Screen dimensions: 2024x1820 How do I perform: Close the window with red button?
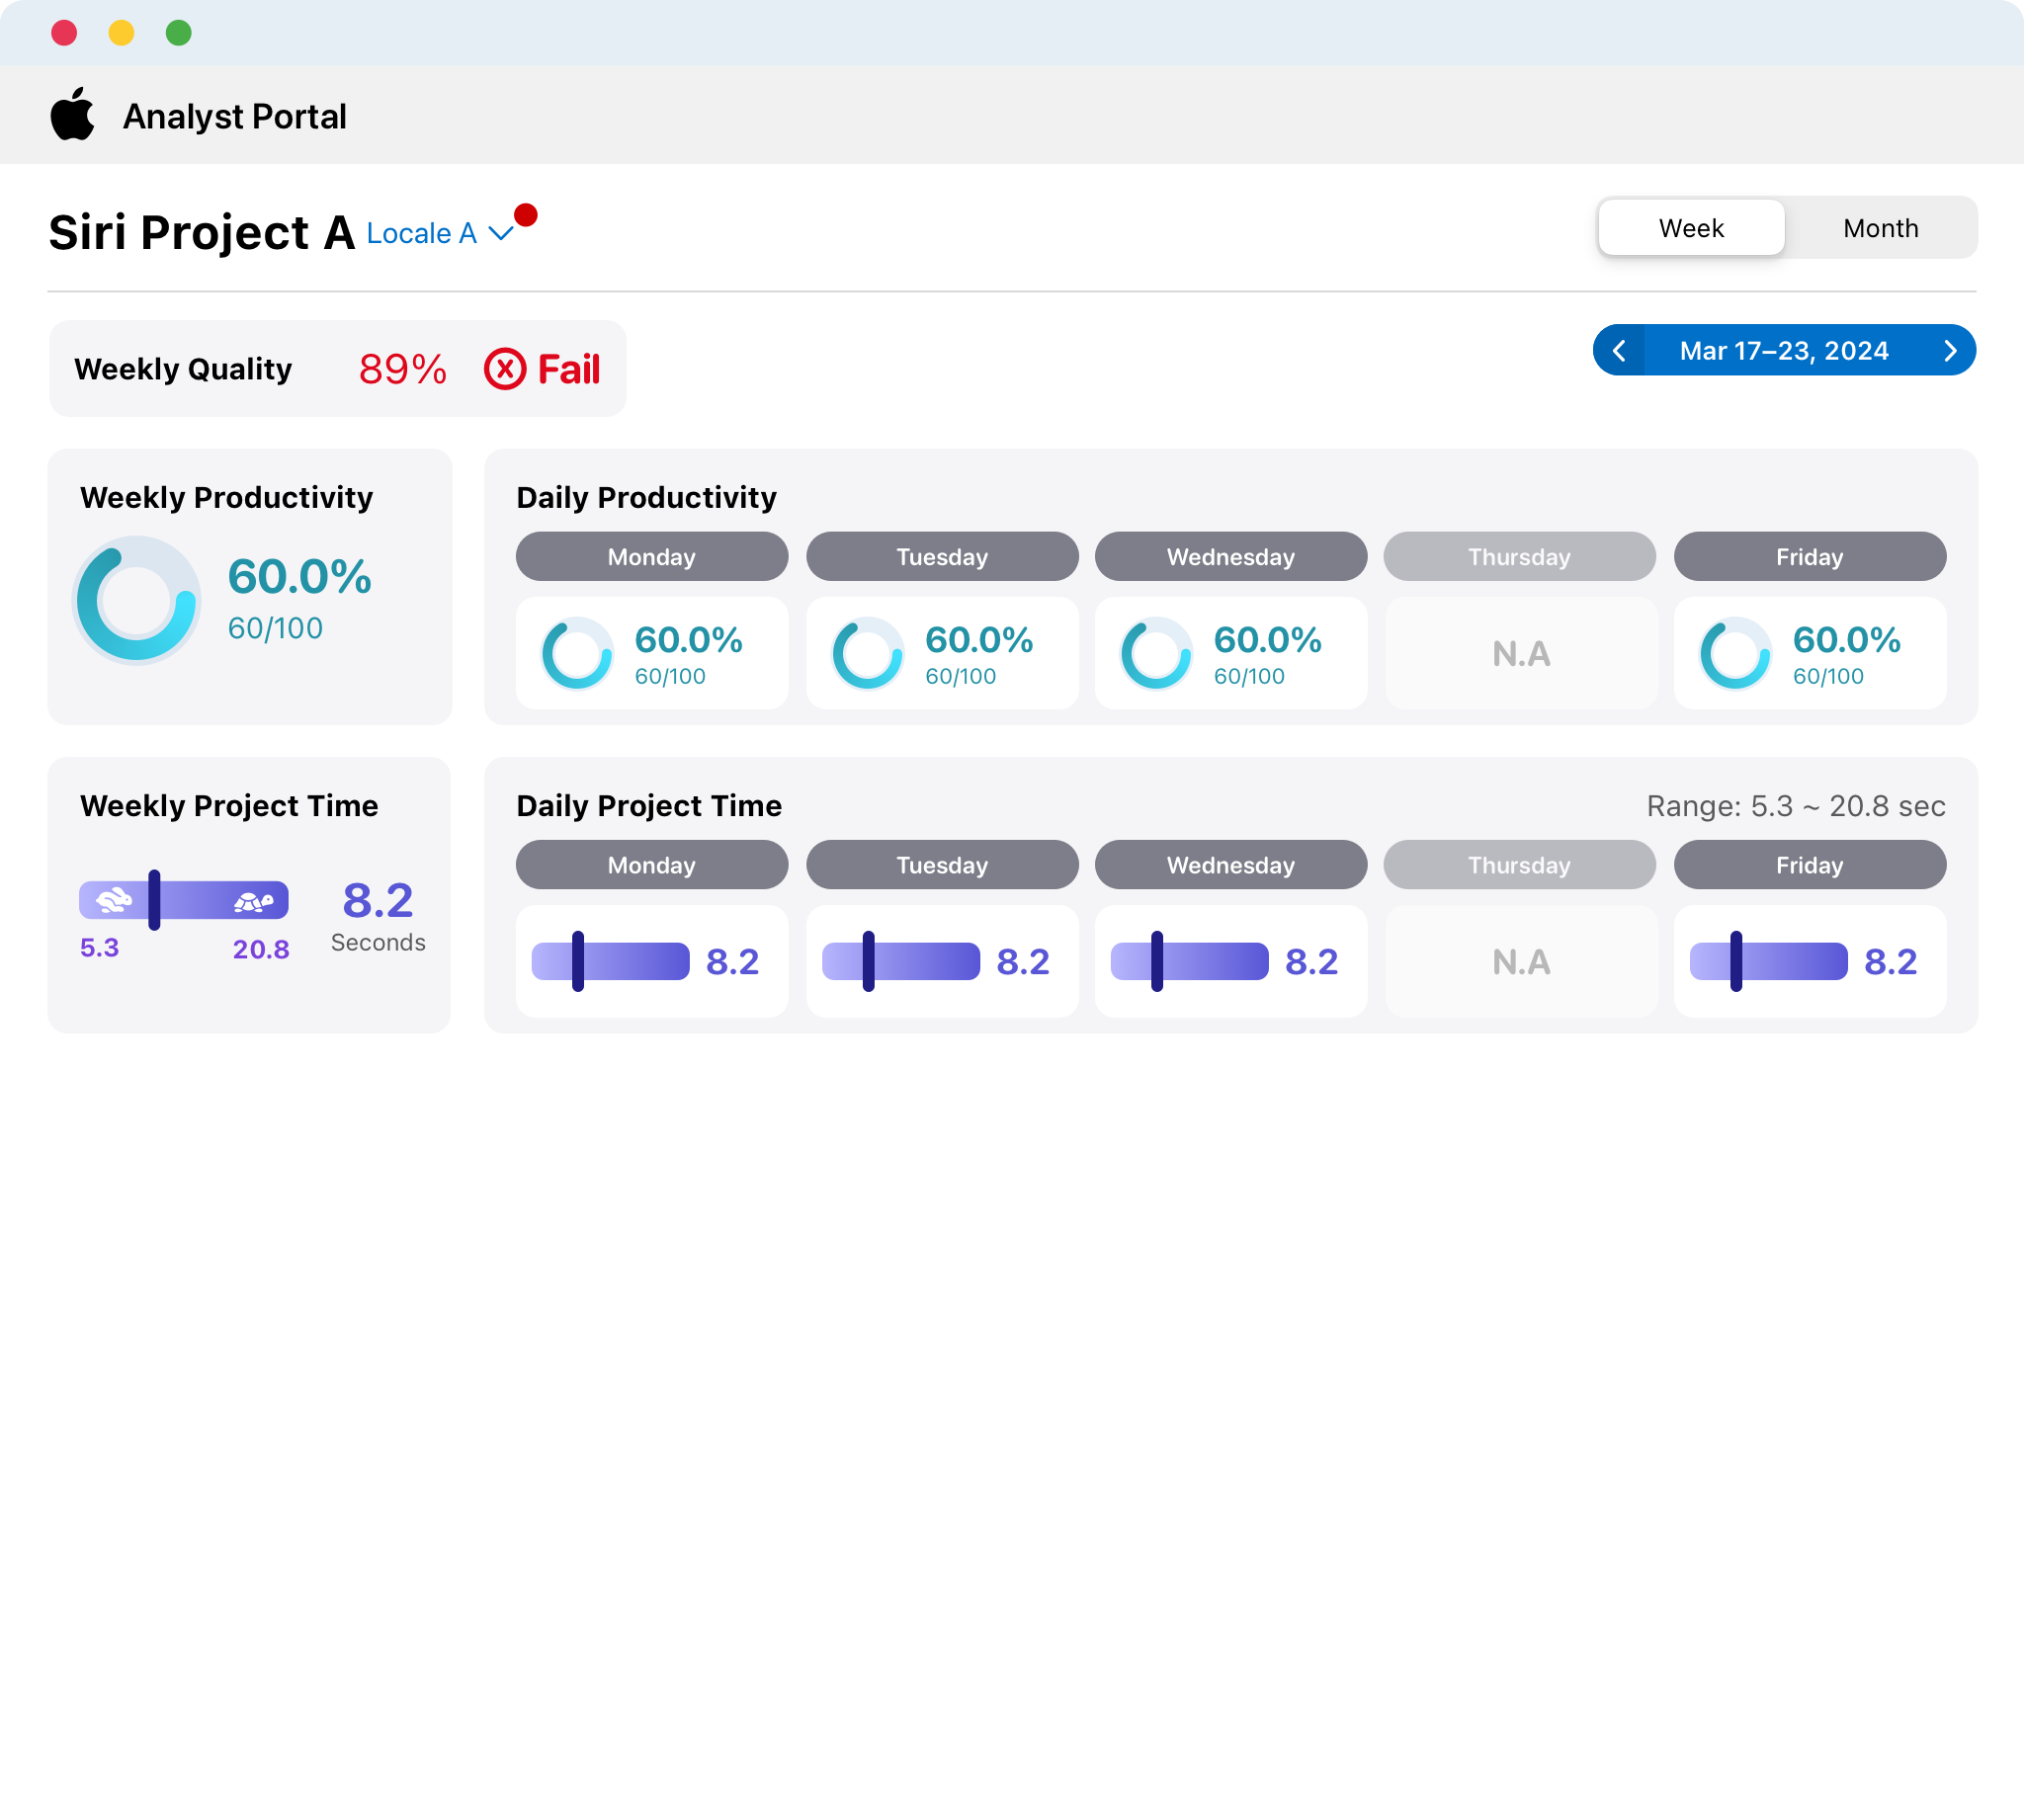tap(65, 33)
